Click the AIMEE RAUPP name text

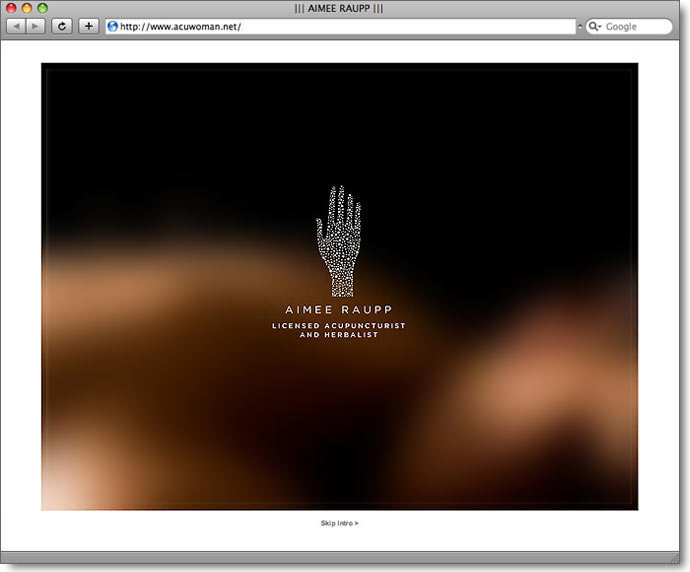(338, 310)
